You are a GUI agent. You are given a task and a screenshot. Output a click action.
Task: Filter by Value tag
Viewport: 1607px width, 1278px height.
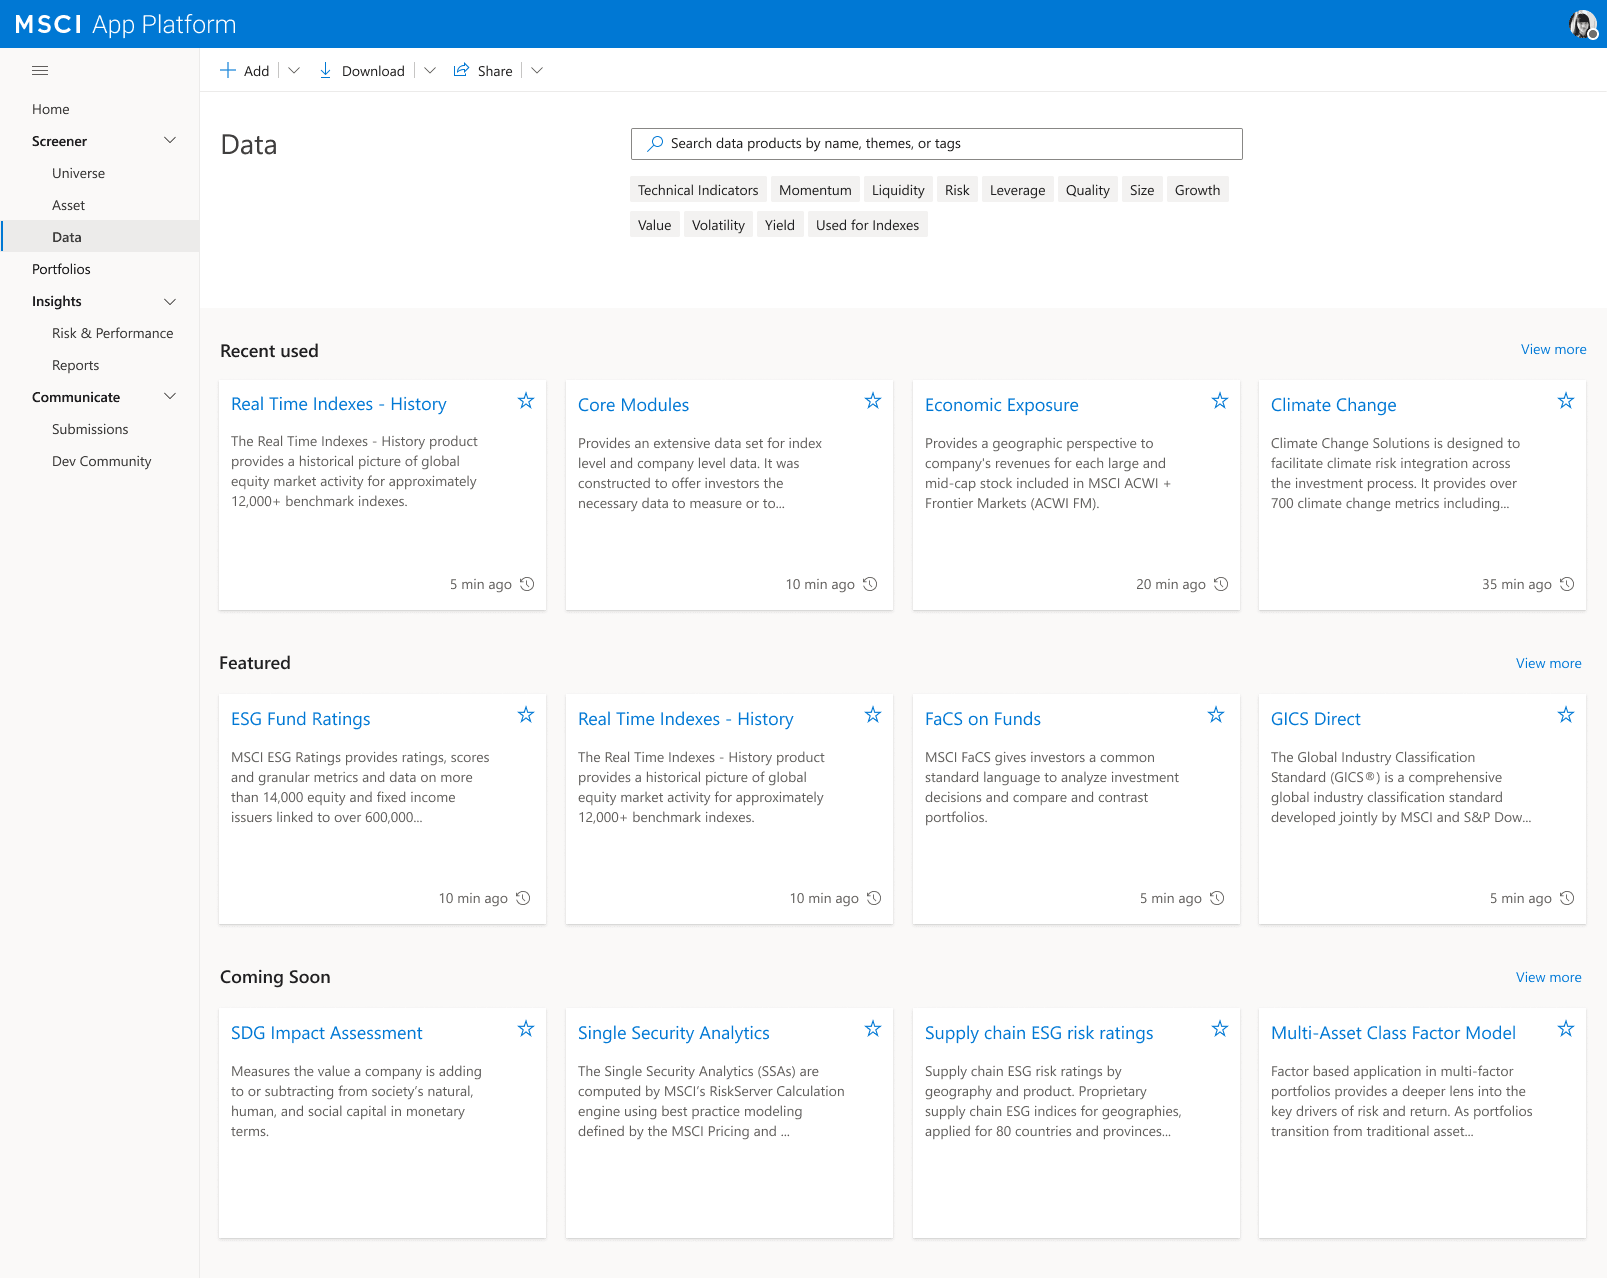click(x=655, y=225)
